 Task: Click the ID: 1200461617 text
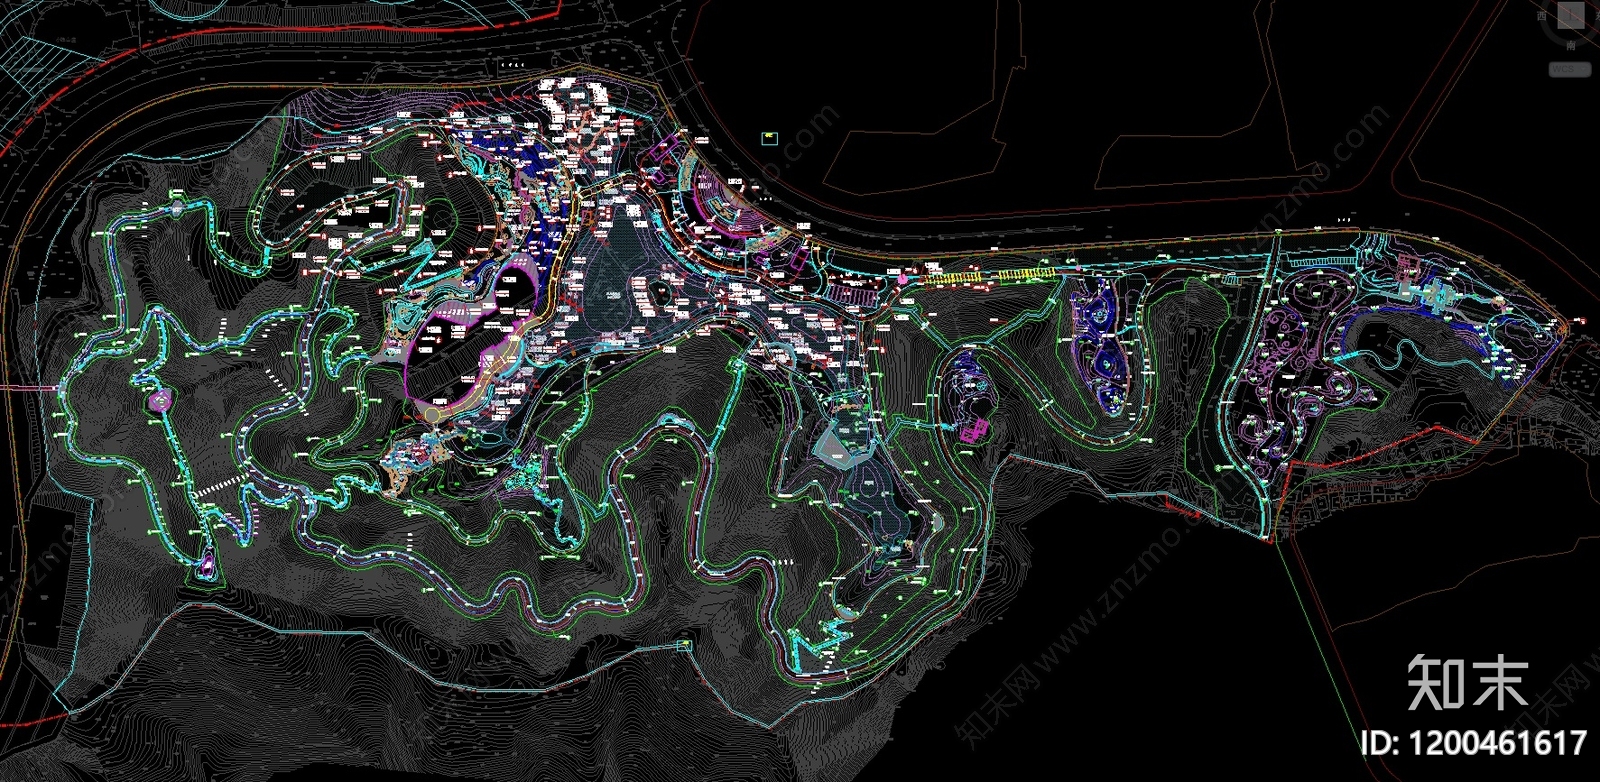pos(1473,743)
